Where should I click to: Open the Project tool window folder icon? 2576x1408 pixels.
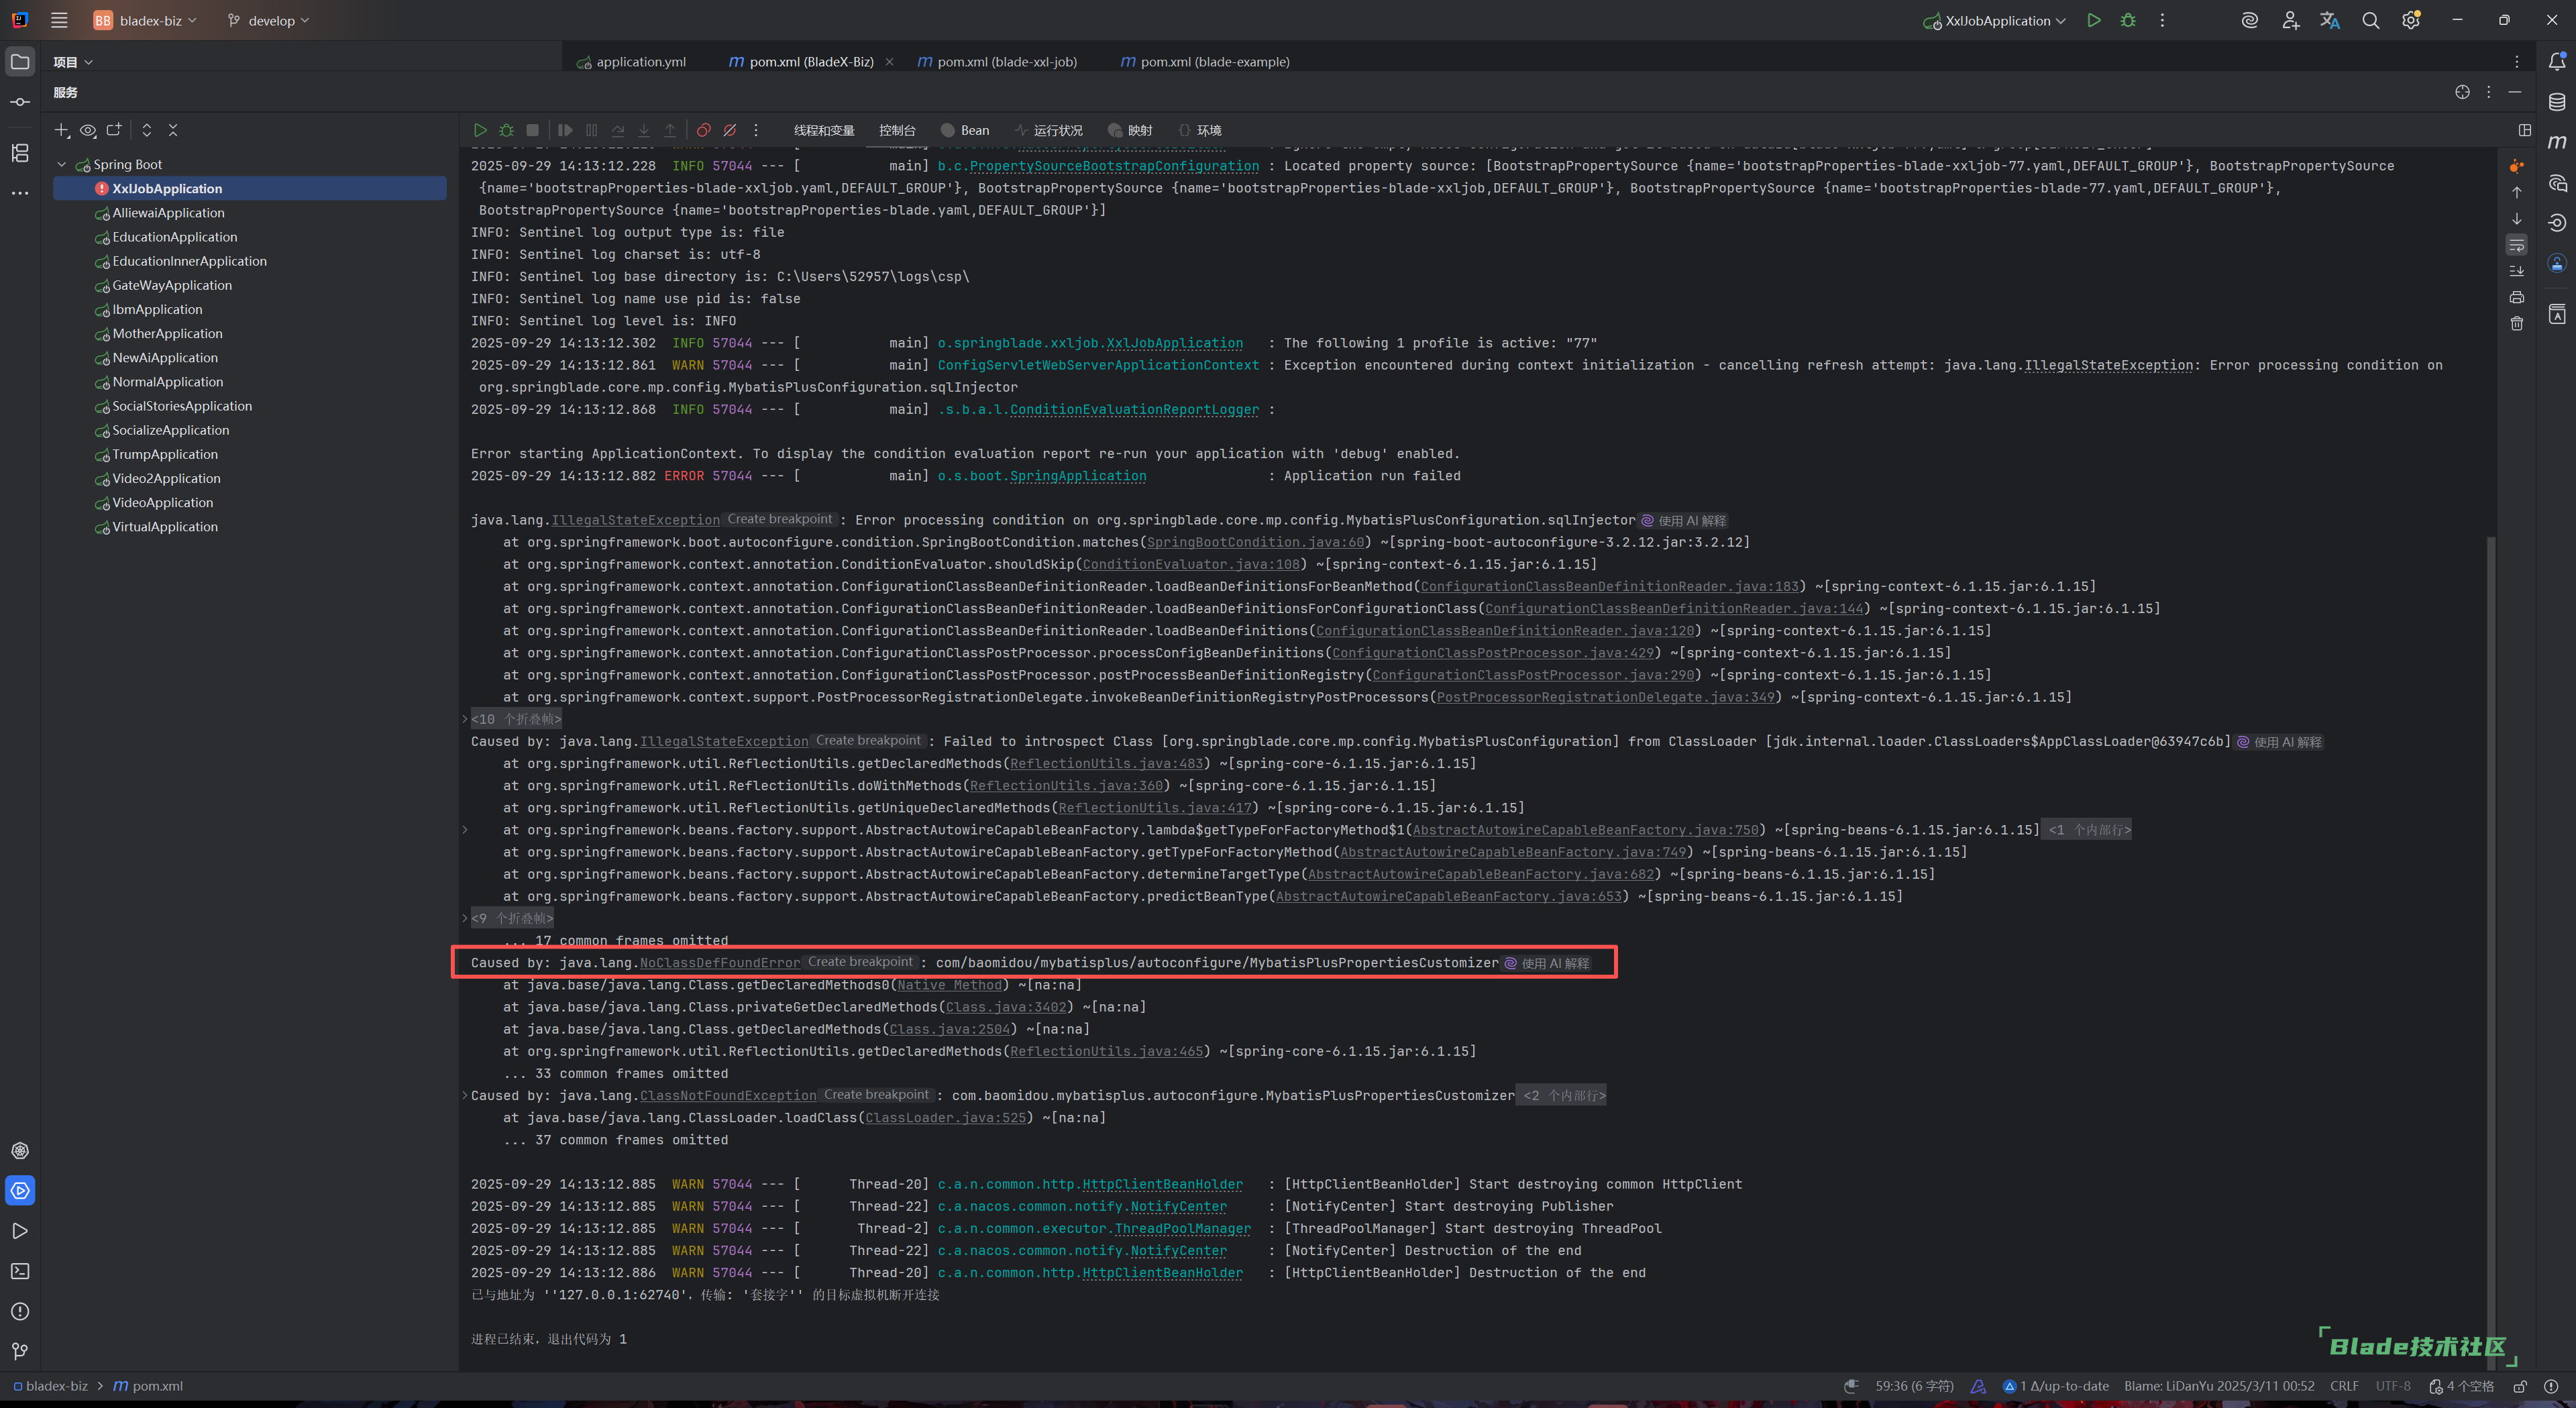click(x=20, y=61)
